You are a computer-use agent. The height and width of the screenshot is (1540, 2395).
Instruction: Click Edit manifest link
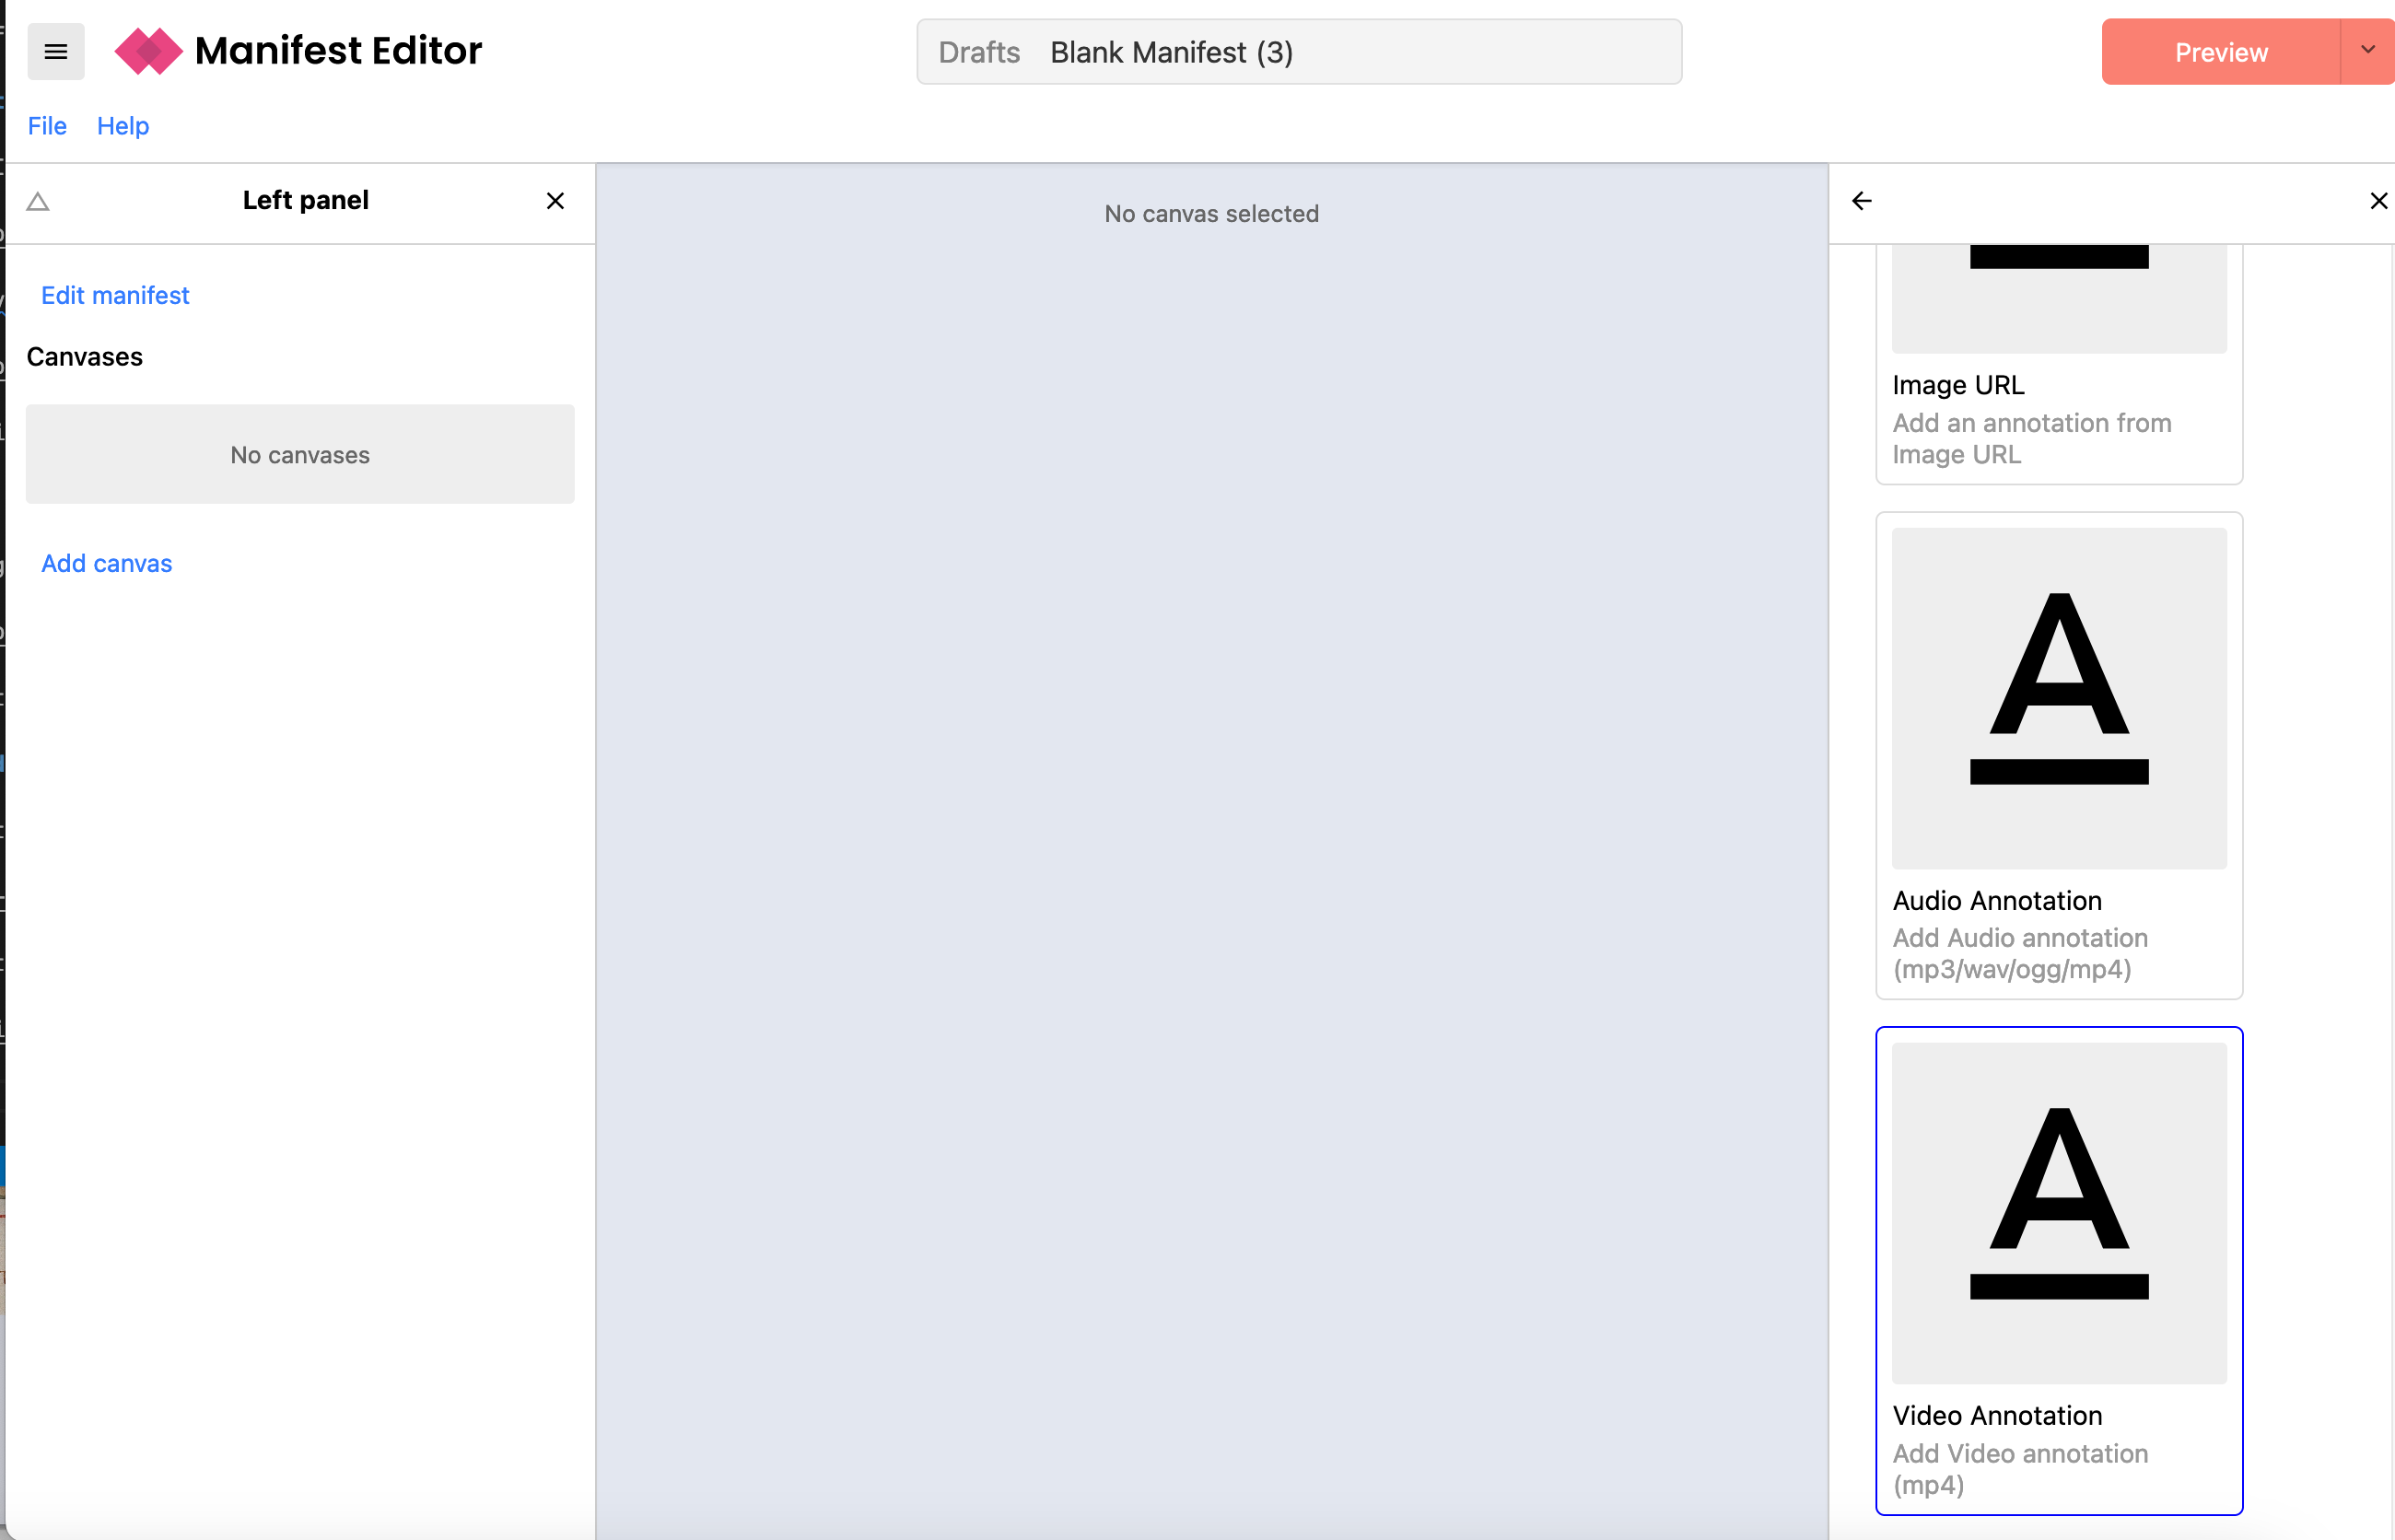115,293
